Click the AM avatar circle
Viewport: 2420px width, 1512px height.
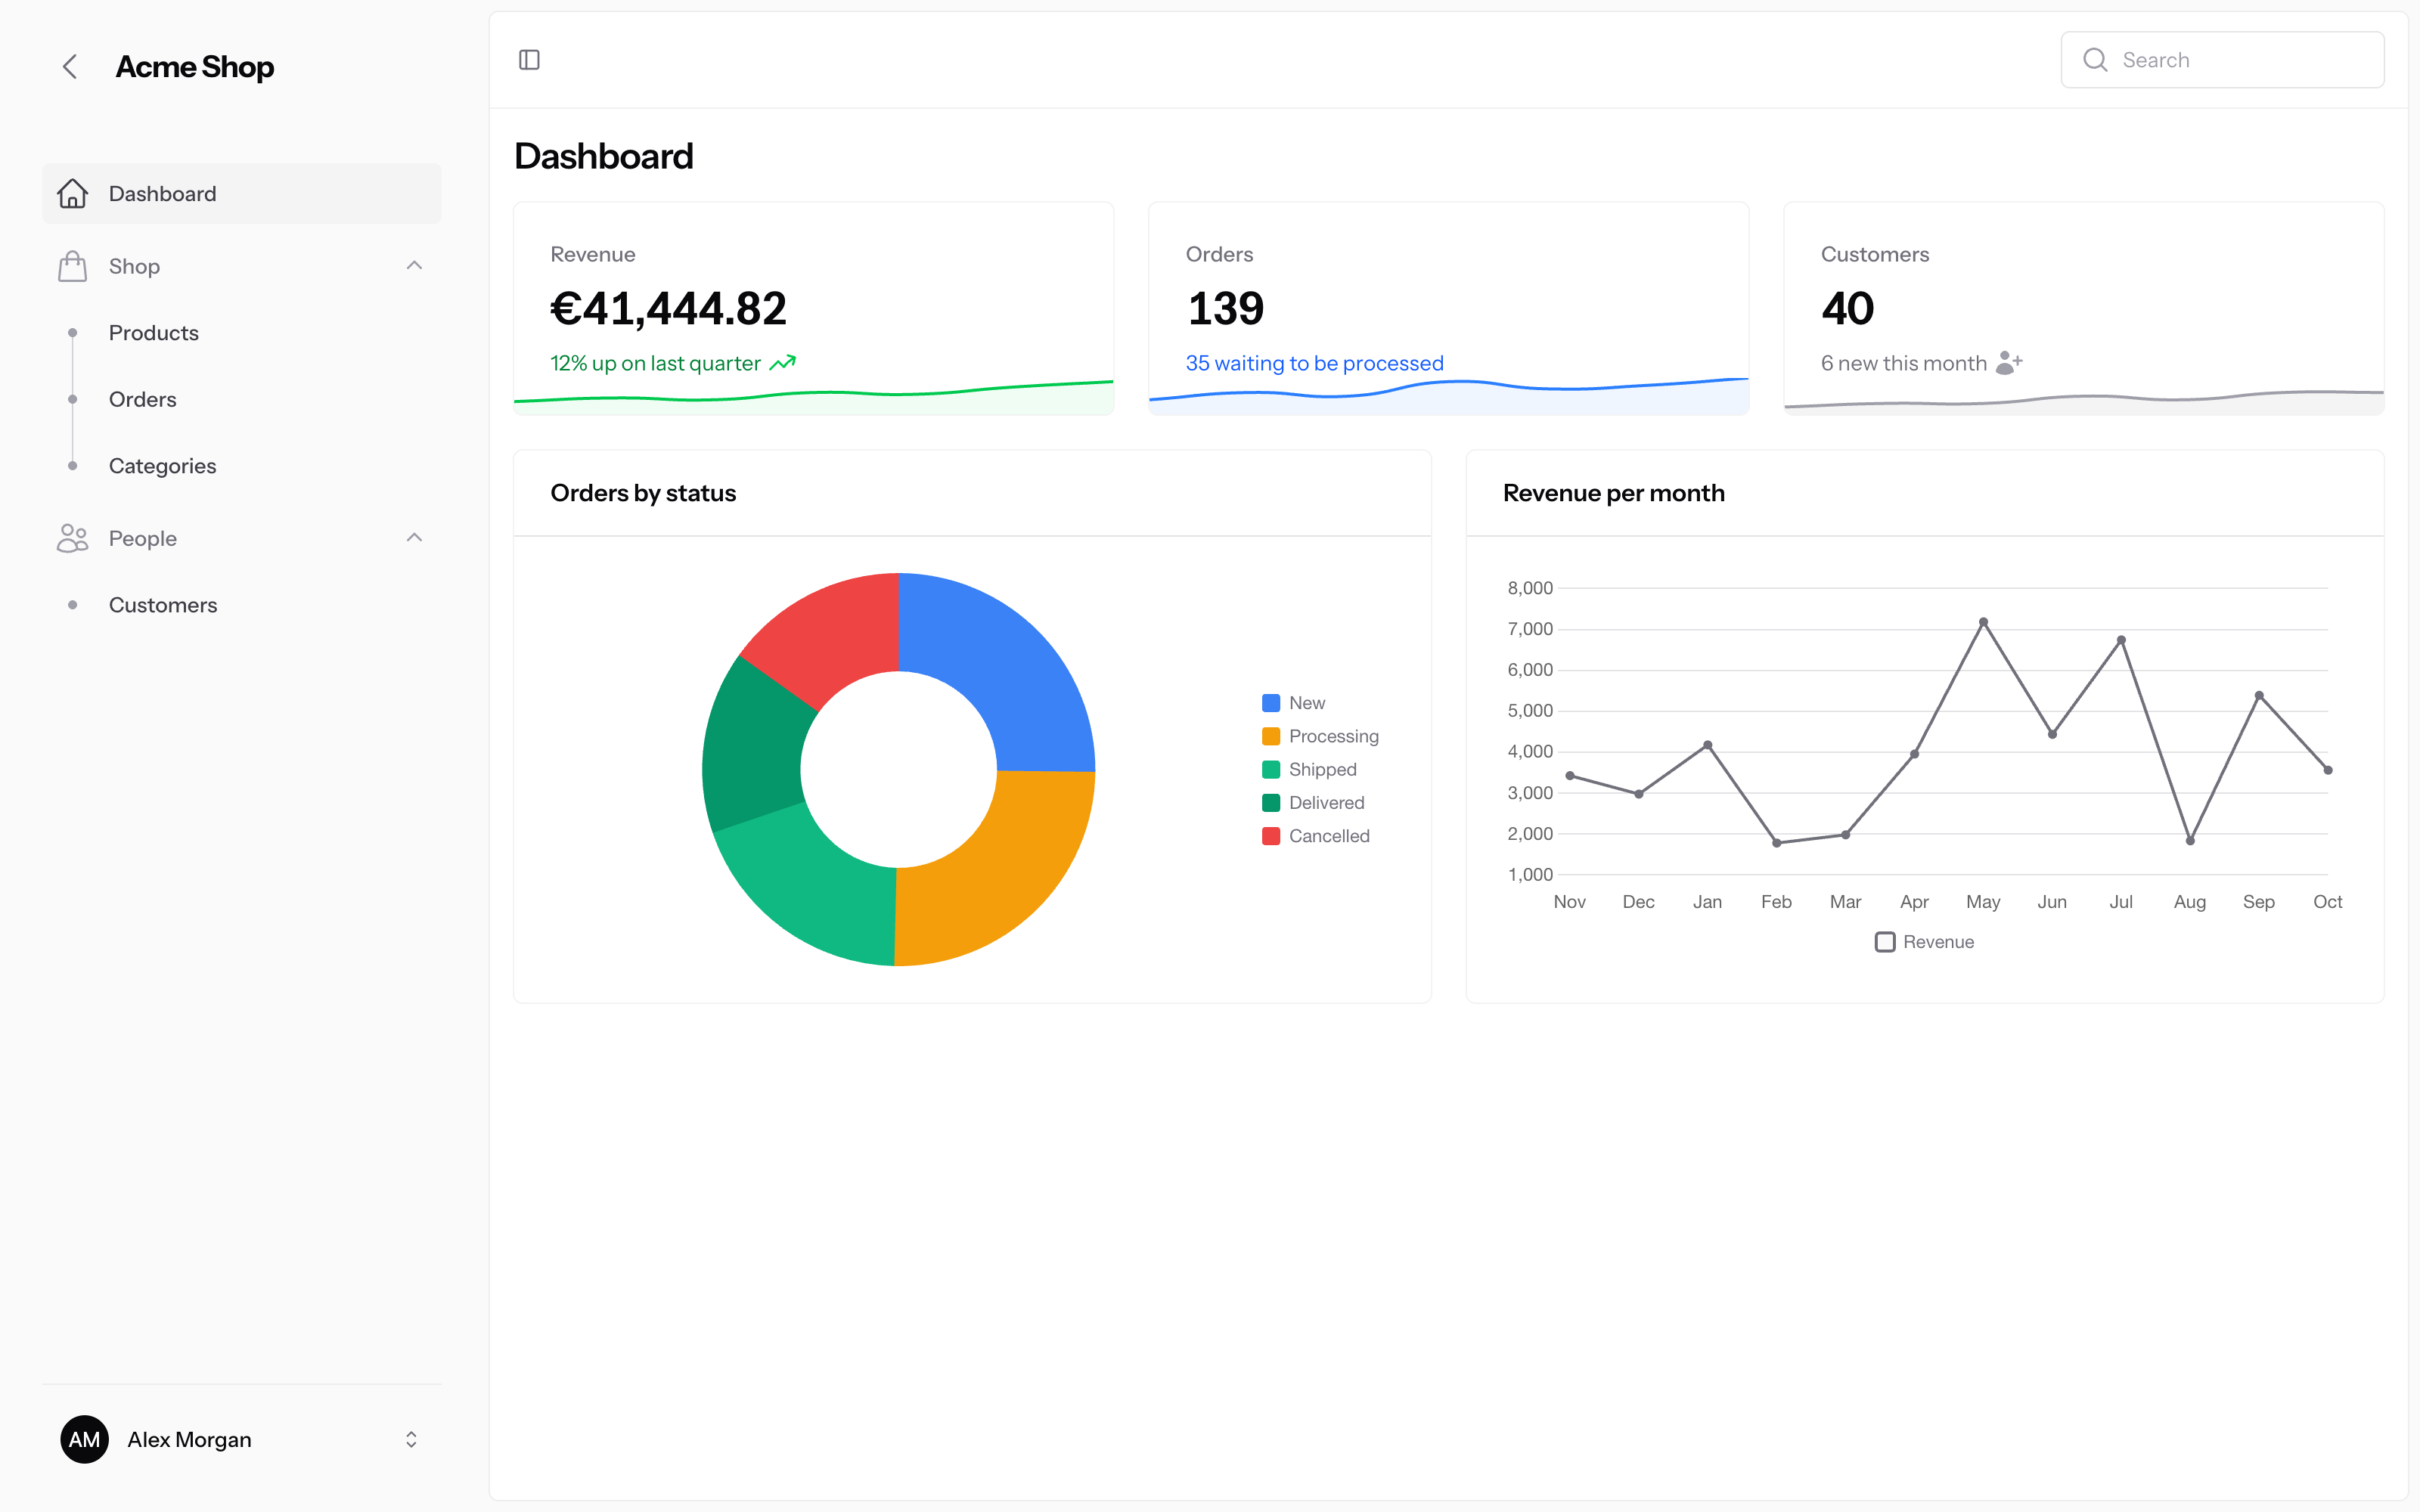tap(84, 1439)
